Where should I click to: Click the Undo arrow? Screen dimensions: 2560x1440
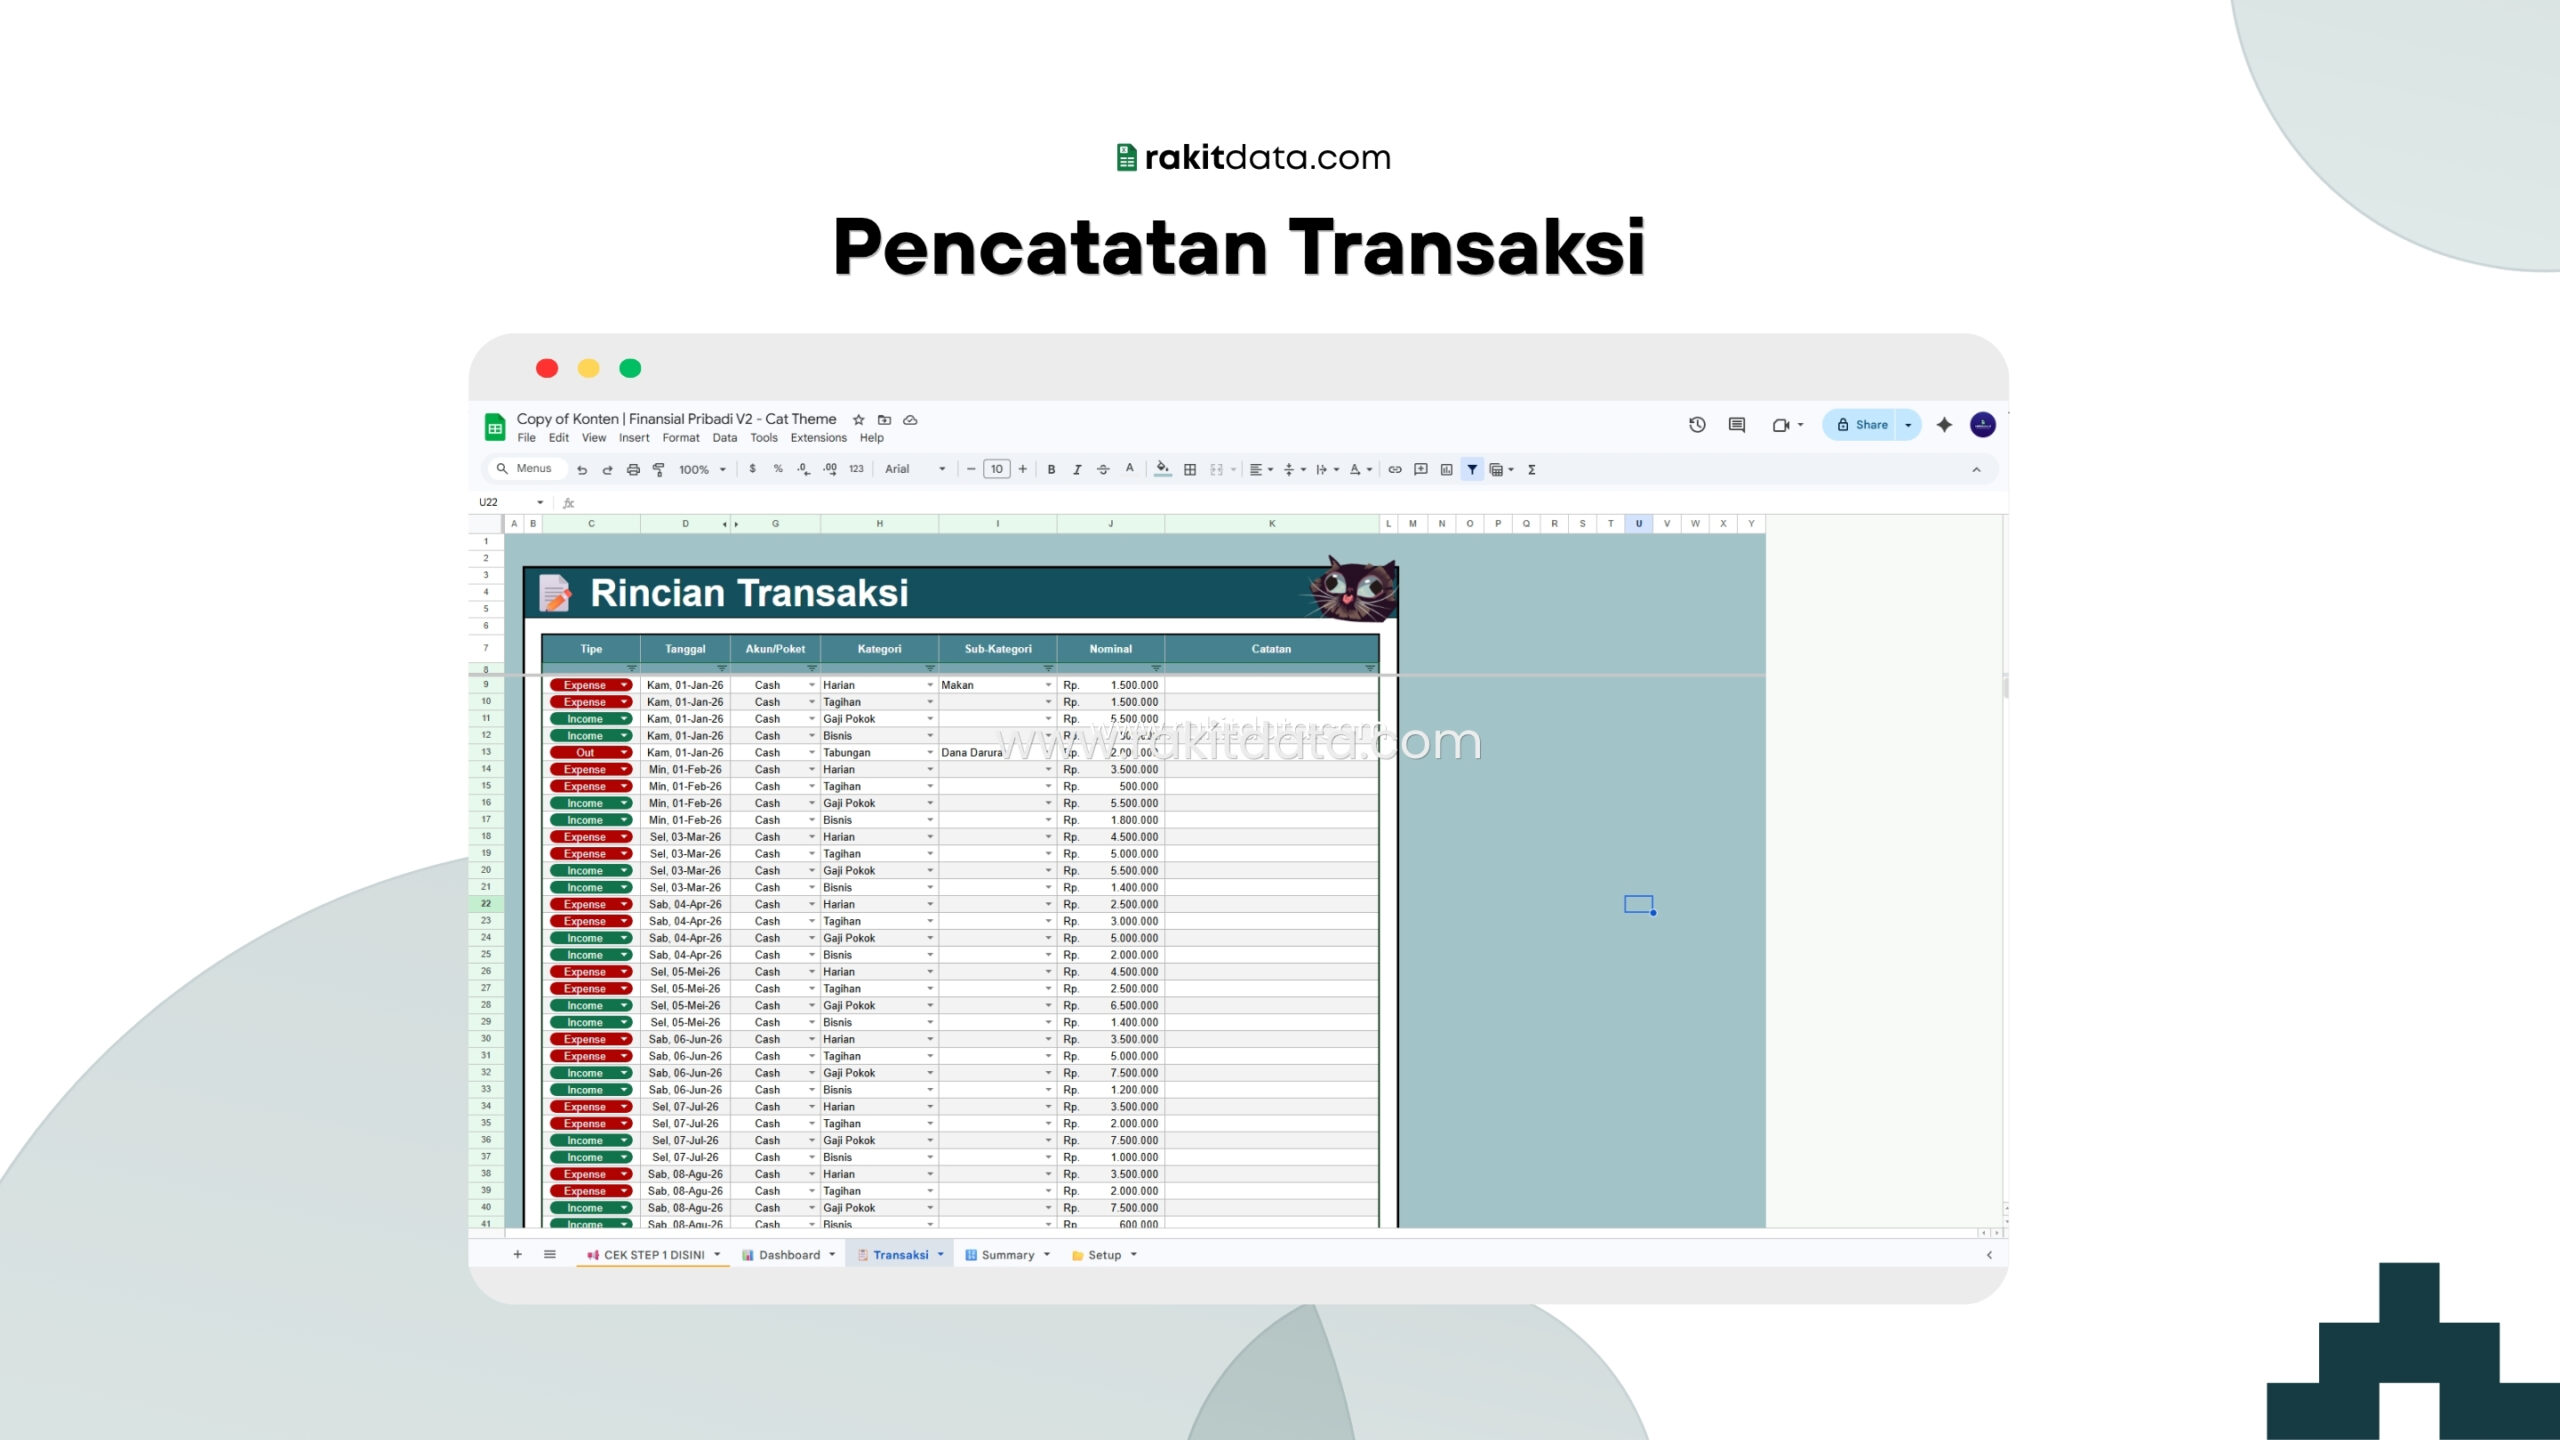582,469
